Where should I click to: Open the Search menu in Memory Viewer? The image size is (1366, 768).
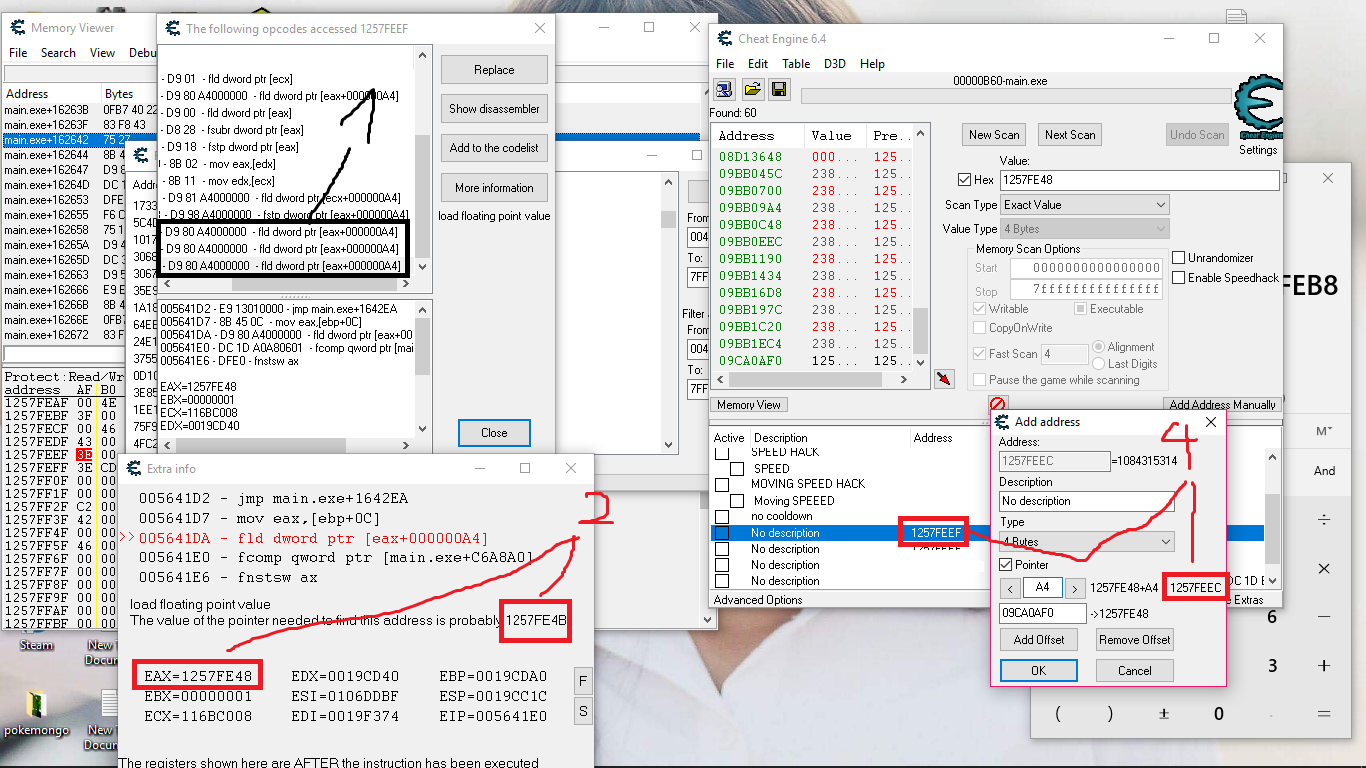coord(58,53)
